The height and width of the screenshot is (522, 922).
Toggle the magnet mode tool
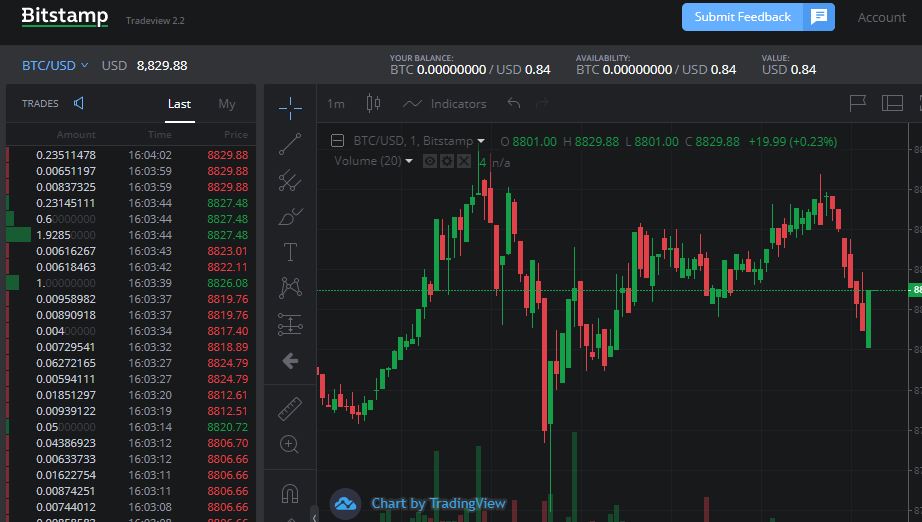290,493
